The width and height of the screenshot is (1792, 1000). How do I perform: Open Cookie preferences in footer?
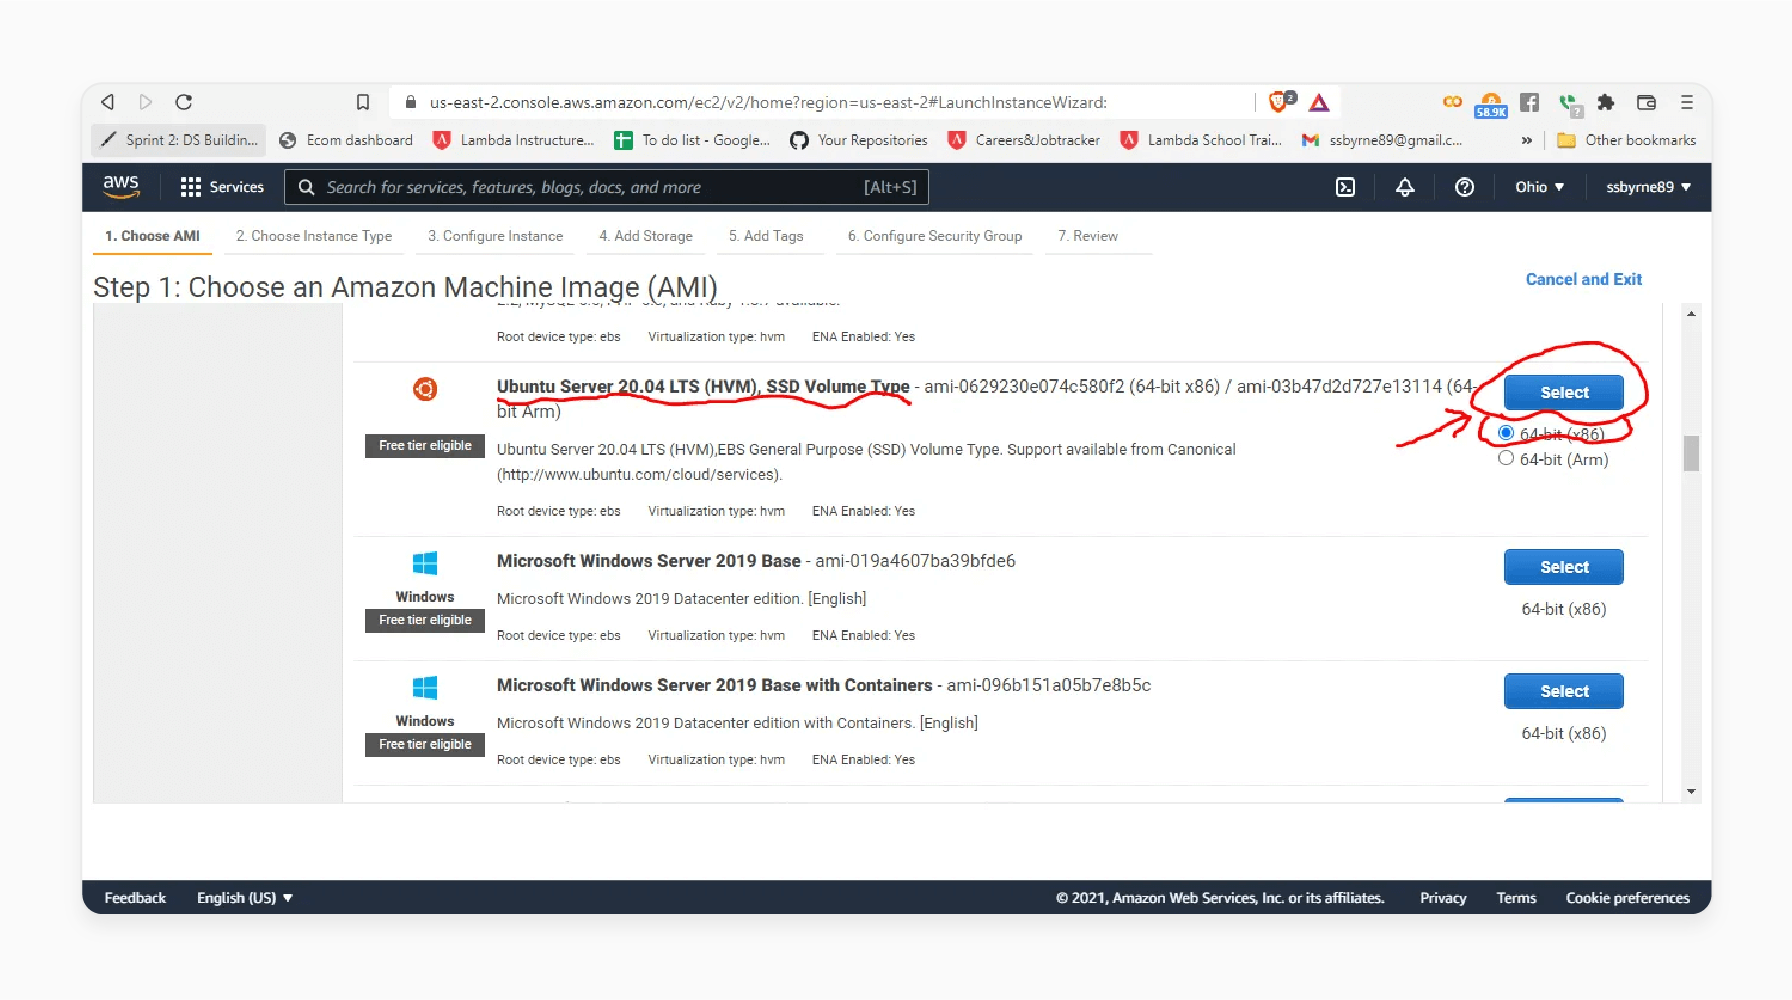coord(1628,898)
